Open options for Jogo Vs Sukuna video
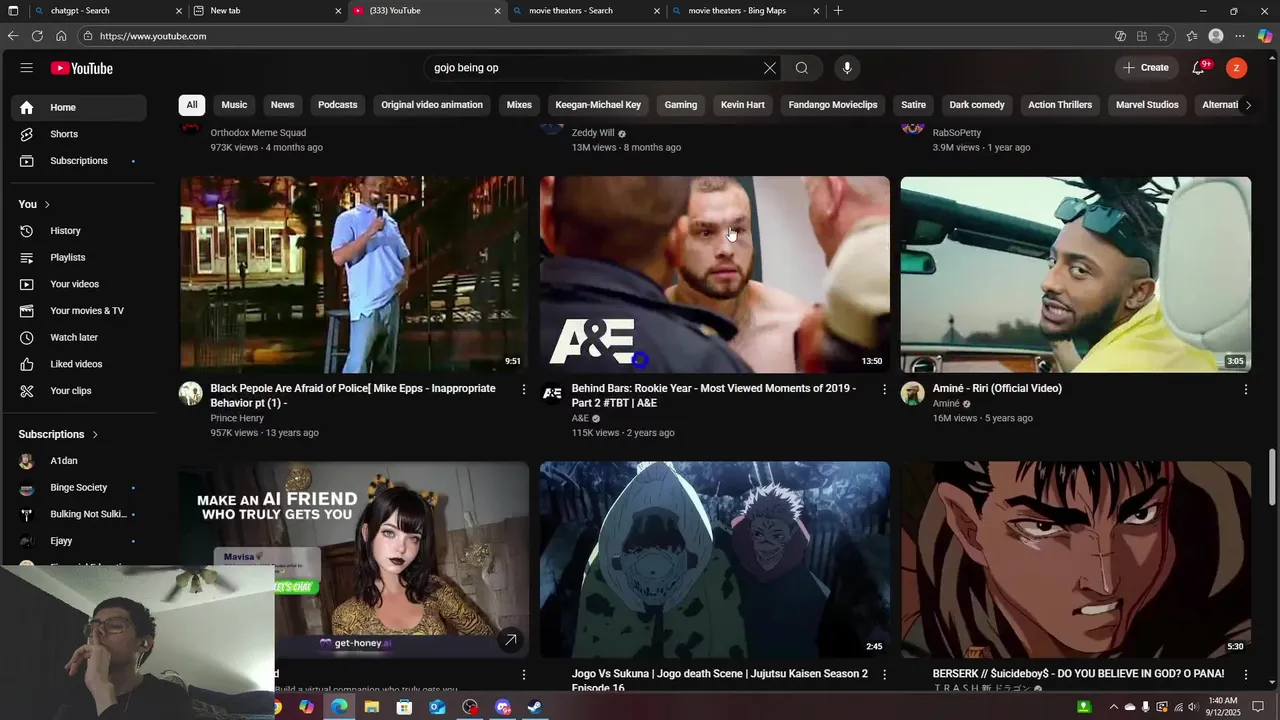The image size is (1280, 720). coord(884,675)
